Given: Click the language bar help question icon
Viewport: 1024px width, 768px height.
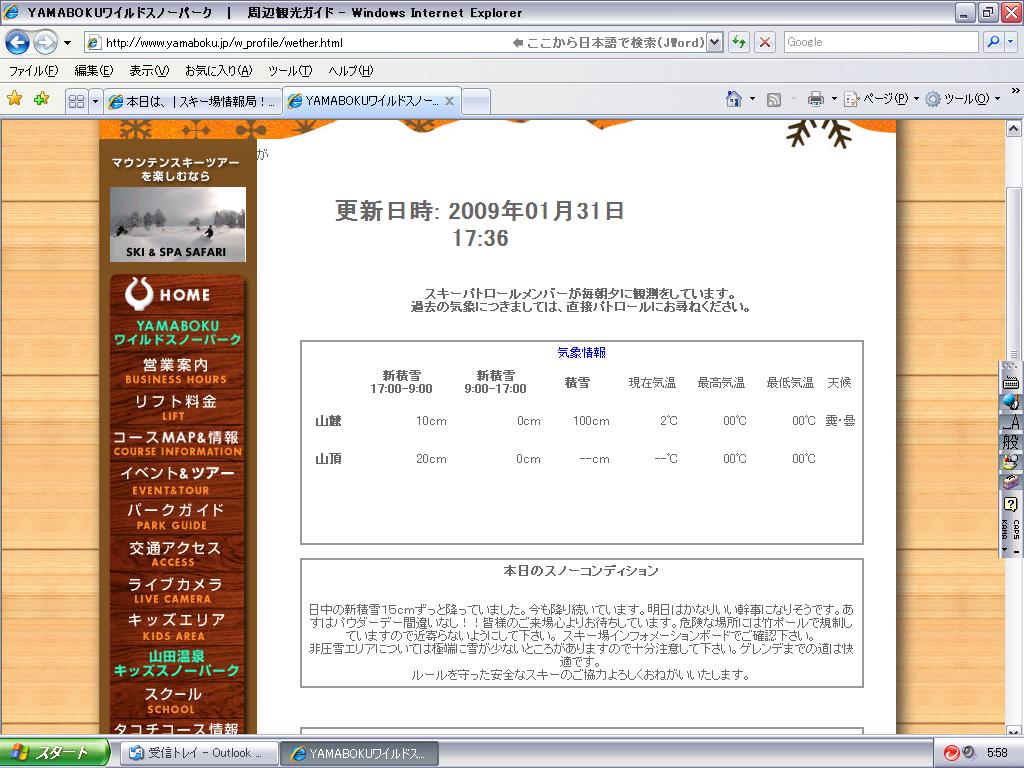Looking at the screenshot, I should (x=1010, y=504).
